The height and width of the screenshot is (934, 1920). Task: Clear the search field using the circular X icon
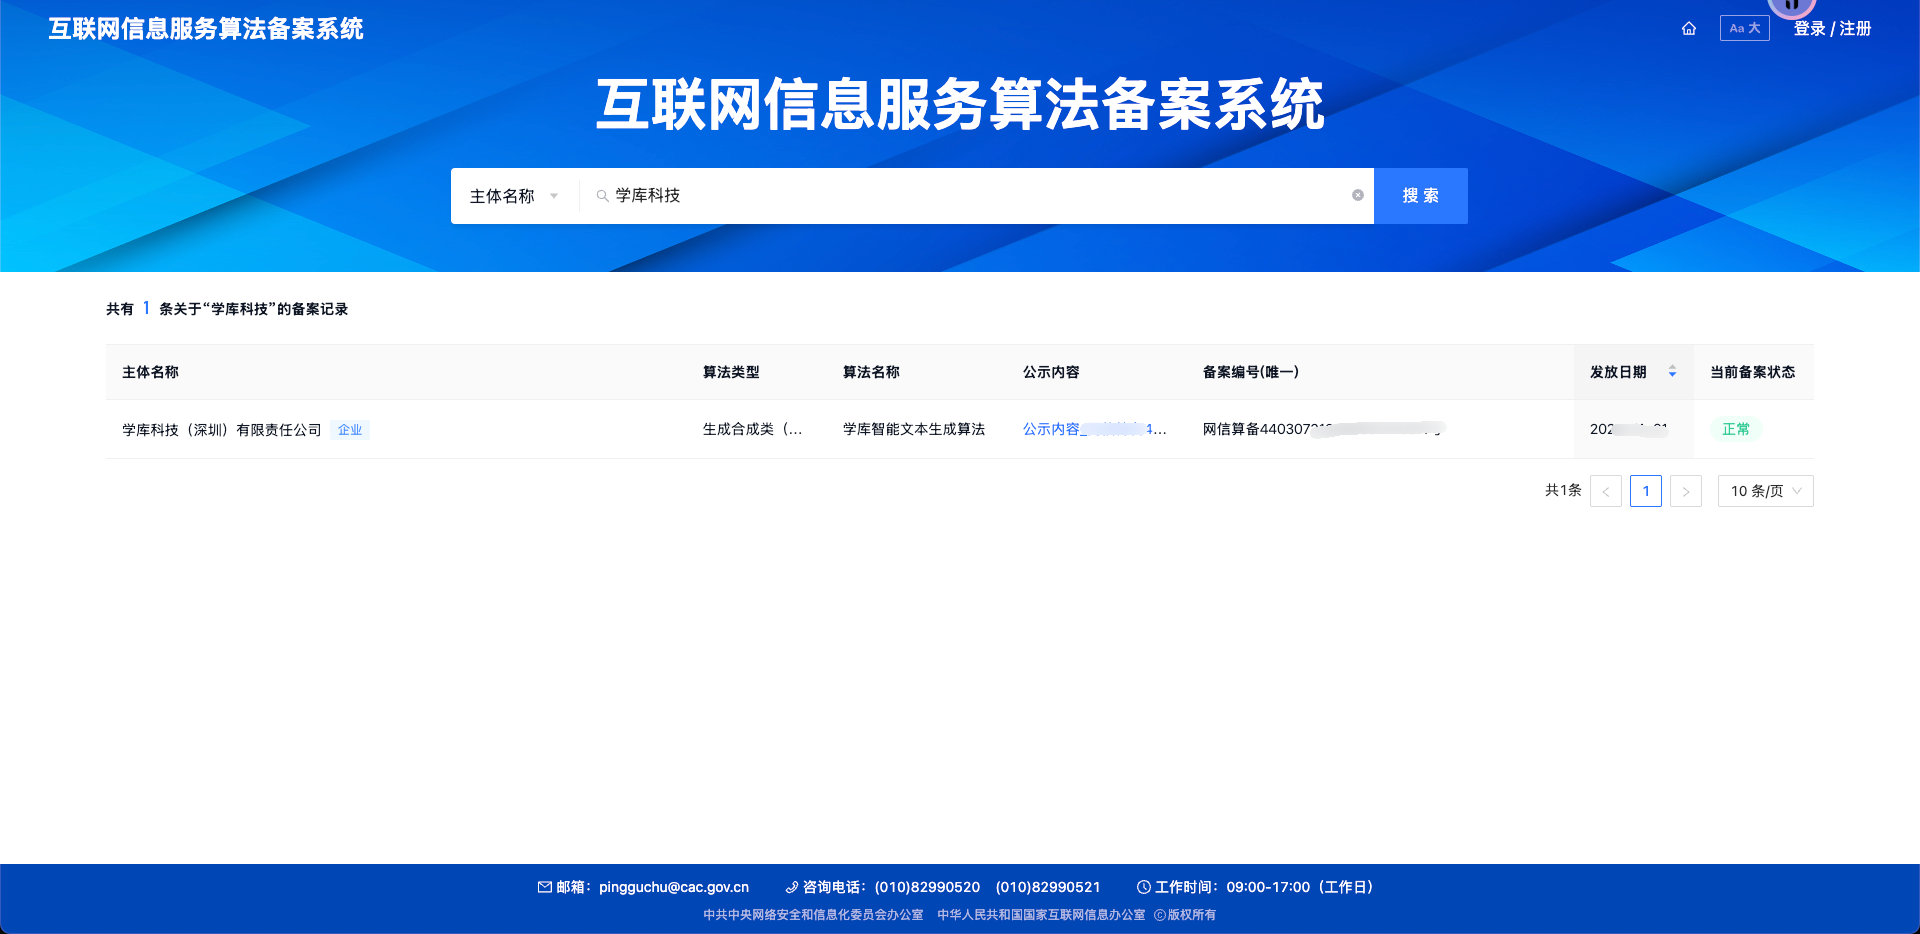tap(1357, 196)
